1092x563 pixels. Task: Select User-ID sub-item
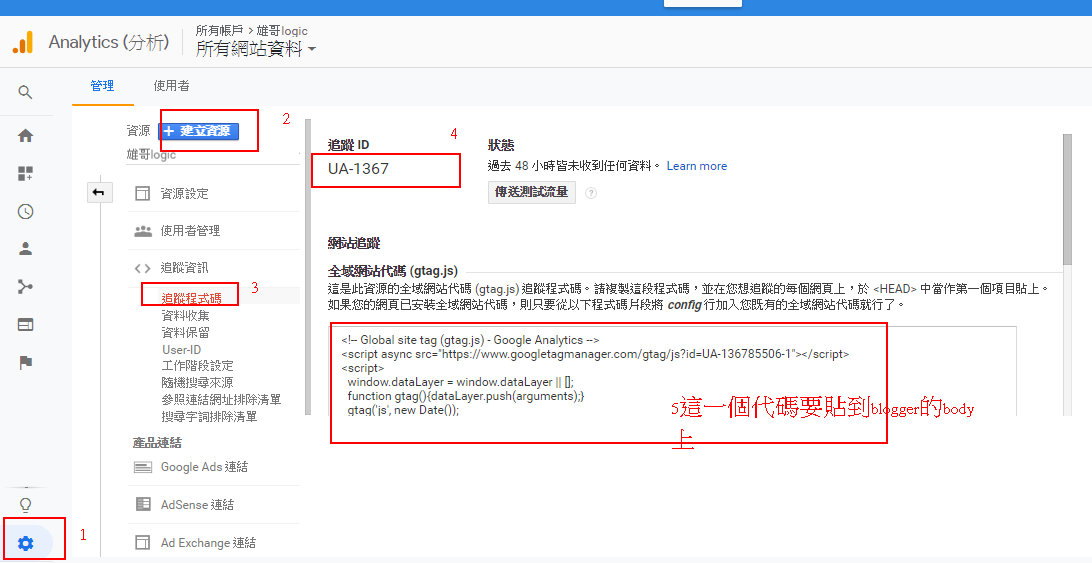pos(182,350)
